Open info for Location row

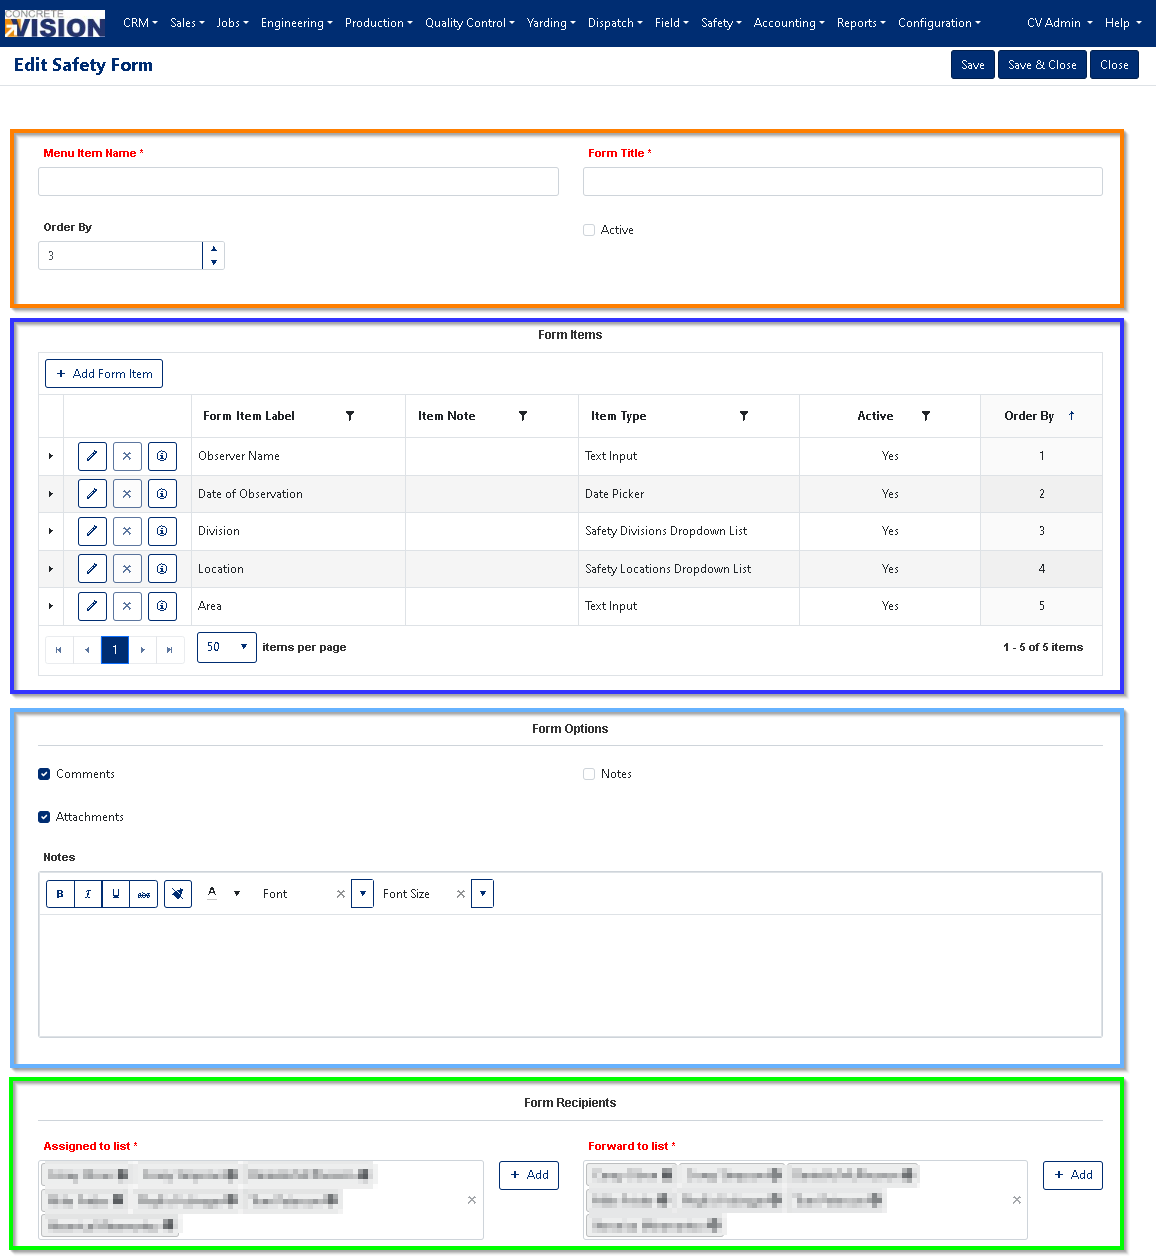click(162, 568)
